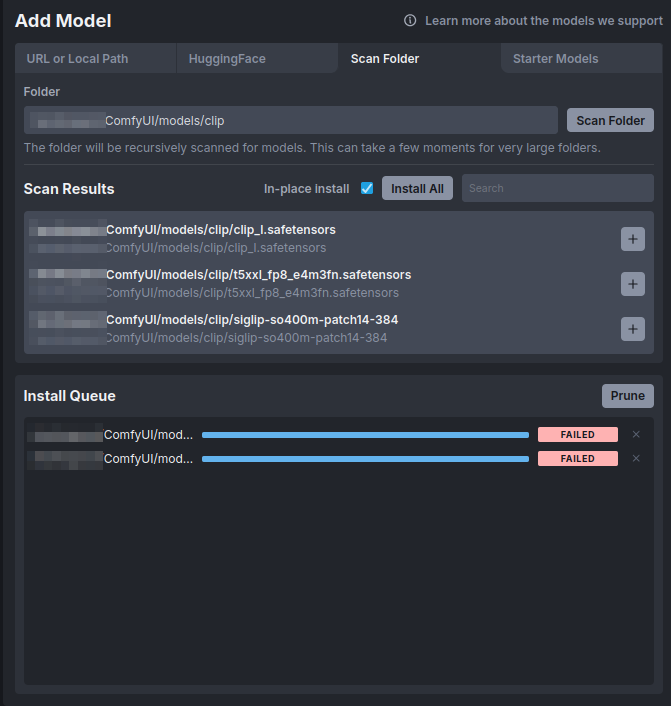Switch to the URL or Local Path tab
Image resolution: width=671 pixels, height=706 pixels.
coord(95,59)
